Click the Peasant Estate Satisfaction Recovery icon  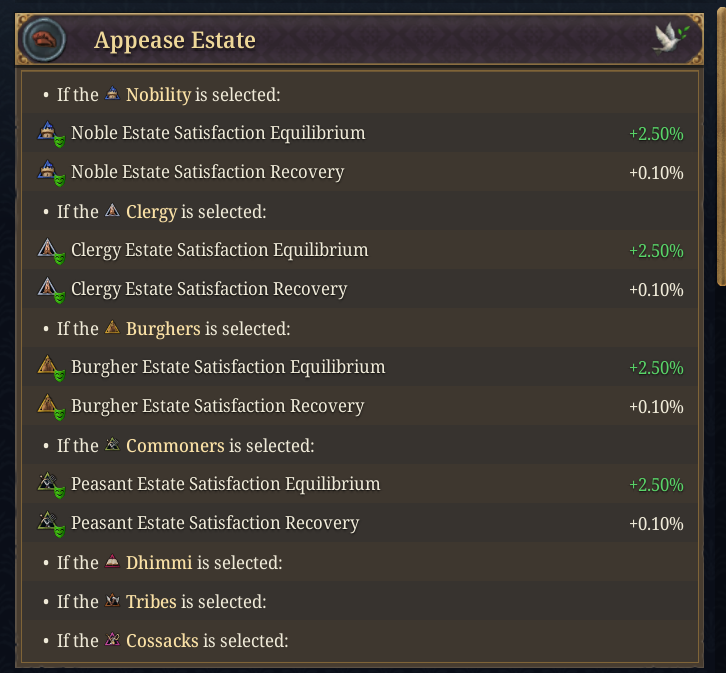point(50,524)
